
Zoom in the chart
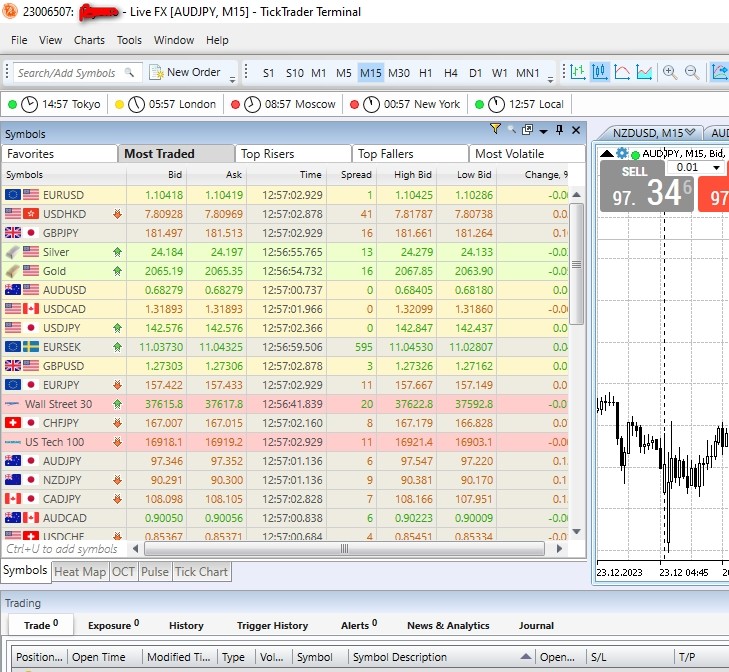[669, 72]
